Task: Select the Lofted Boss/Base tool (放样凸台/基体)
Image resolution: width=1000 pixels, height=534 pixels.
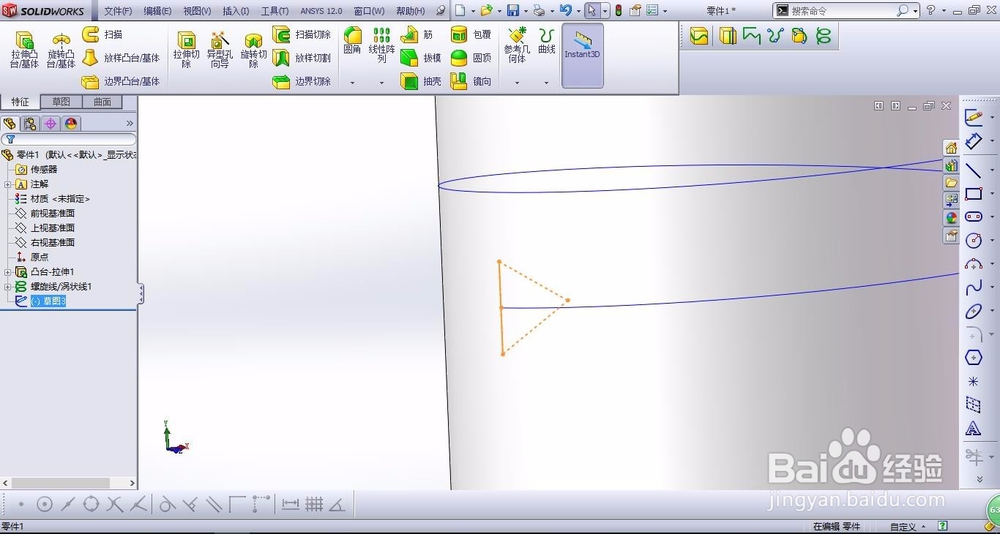Action: pyautogui.click(x=121, y=57)
